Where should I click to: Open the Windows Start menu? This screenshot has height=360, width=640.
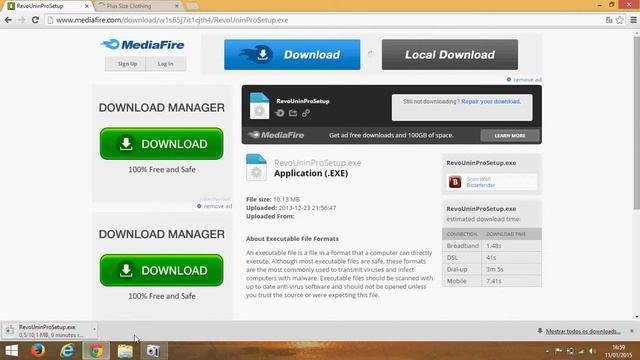coord(11,351)
